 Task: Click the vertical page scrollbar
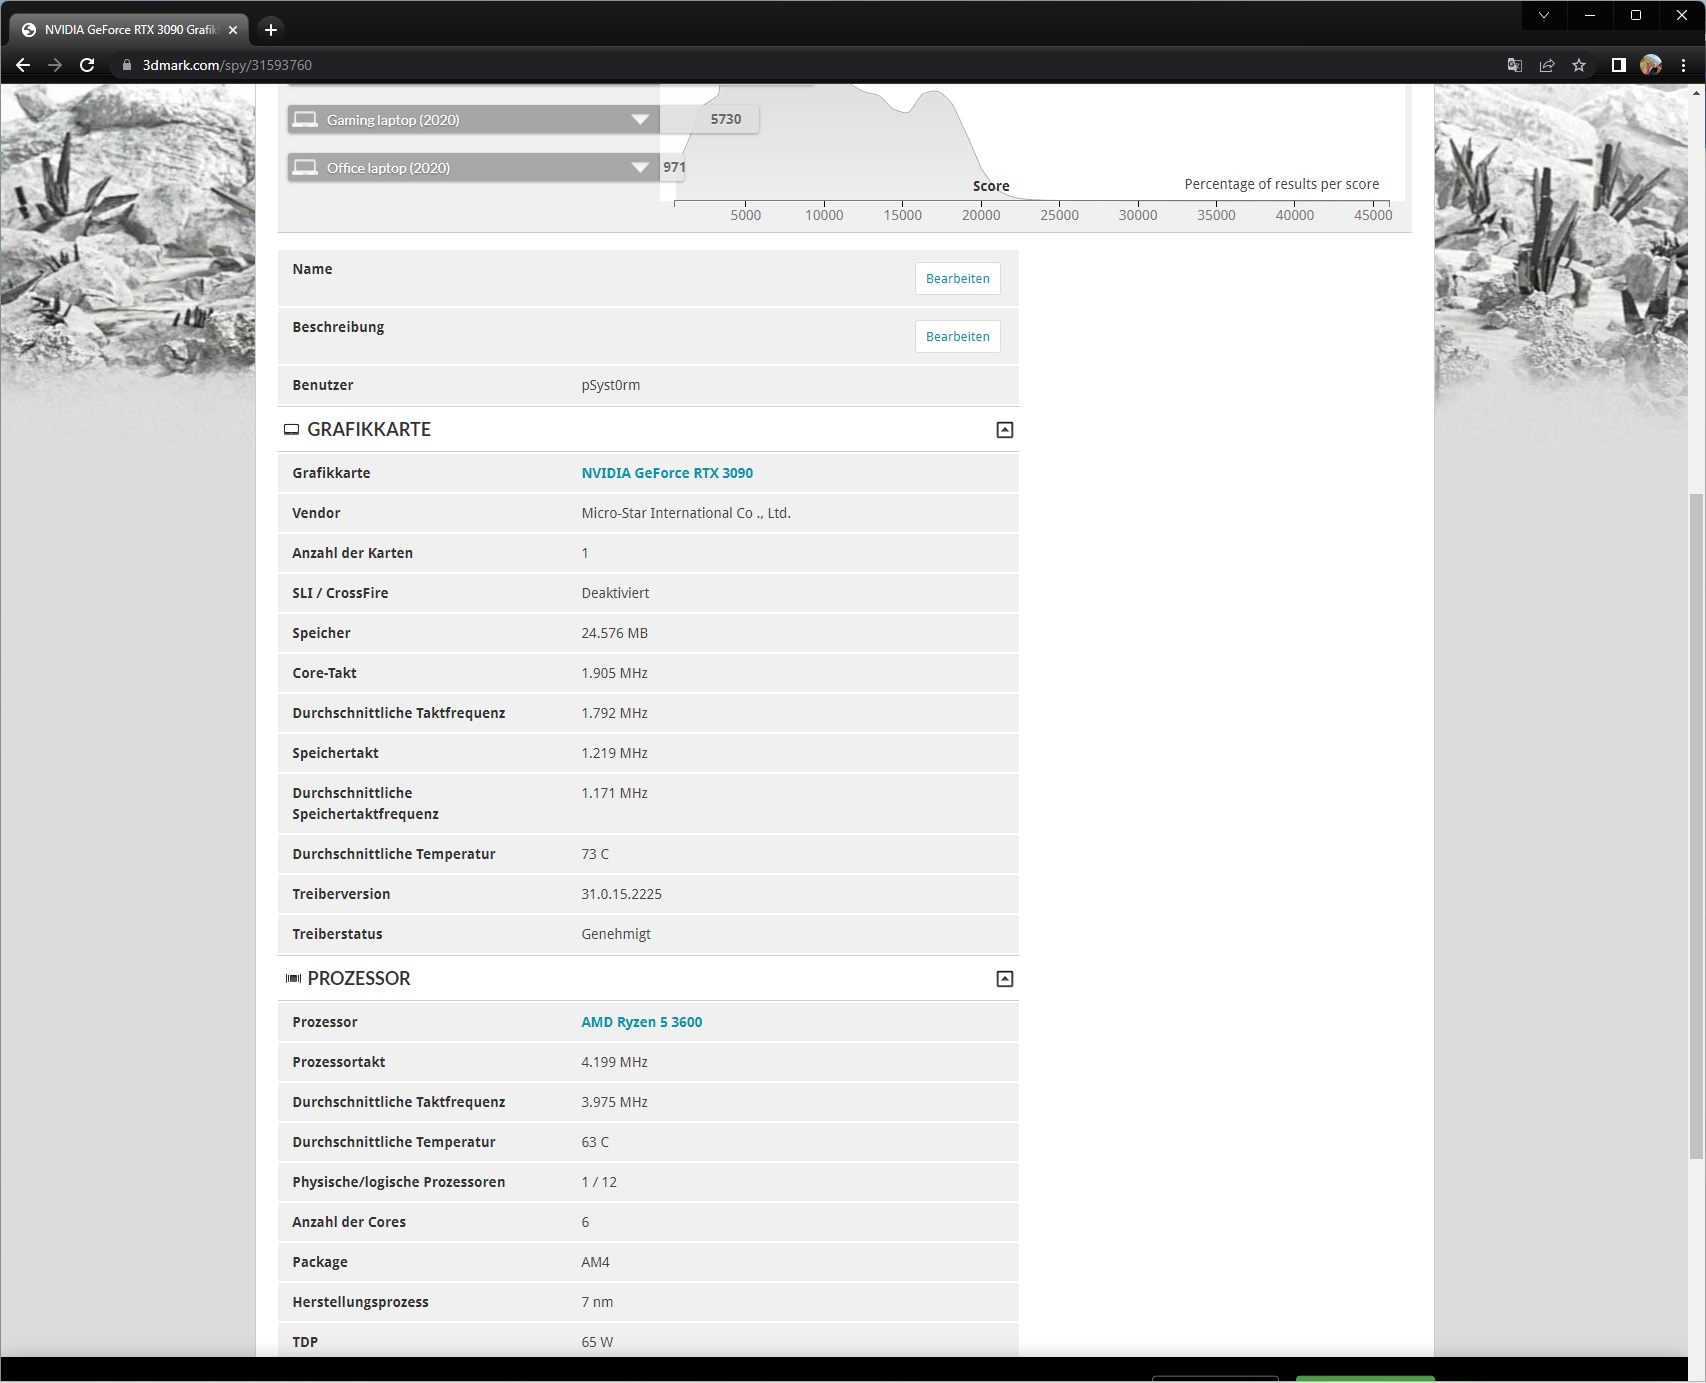tap(1696, 826)
